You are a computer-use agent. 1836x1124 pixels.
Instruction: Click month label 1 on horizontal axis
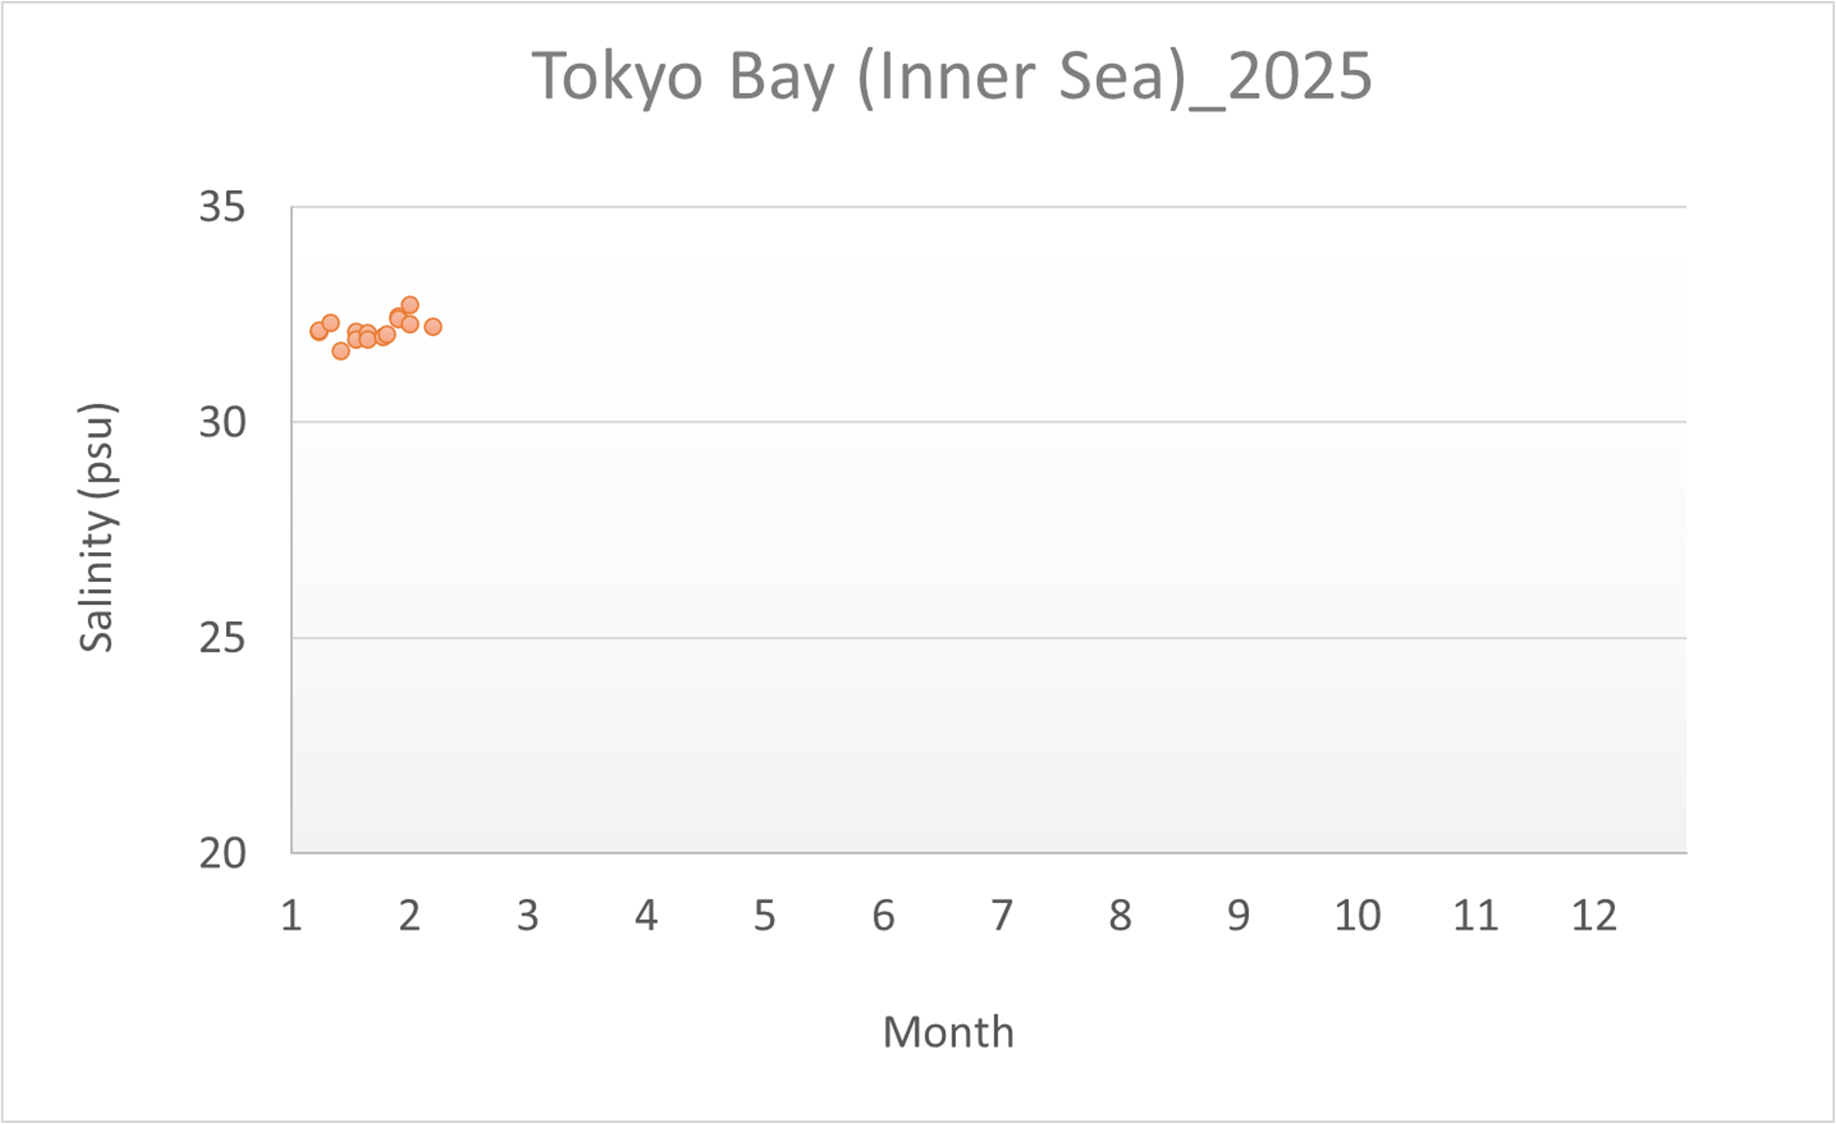coord(291,915)
